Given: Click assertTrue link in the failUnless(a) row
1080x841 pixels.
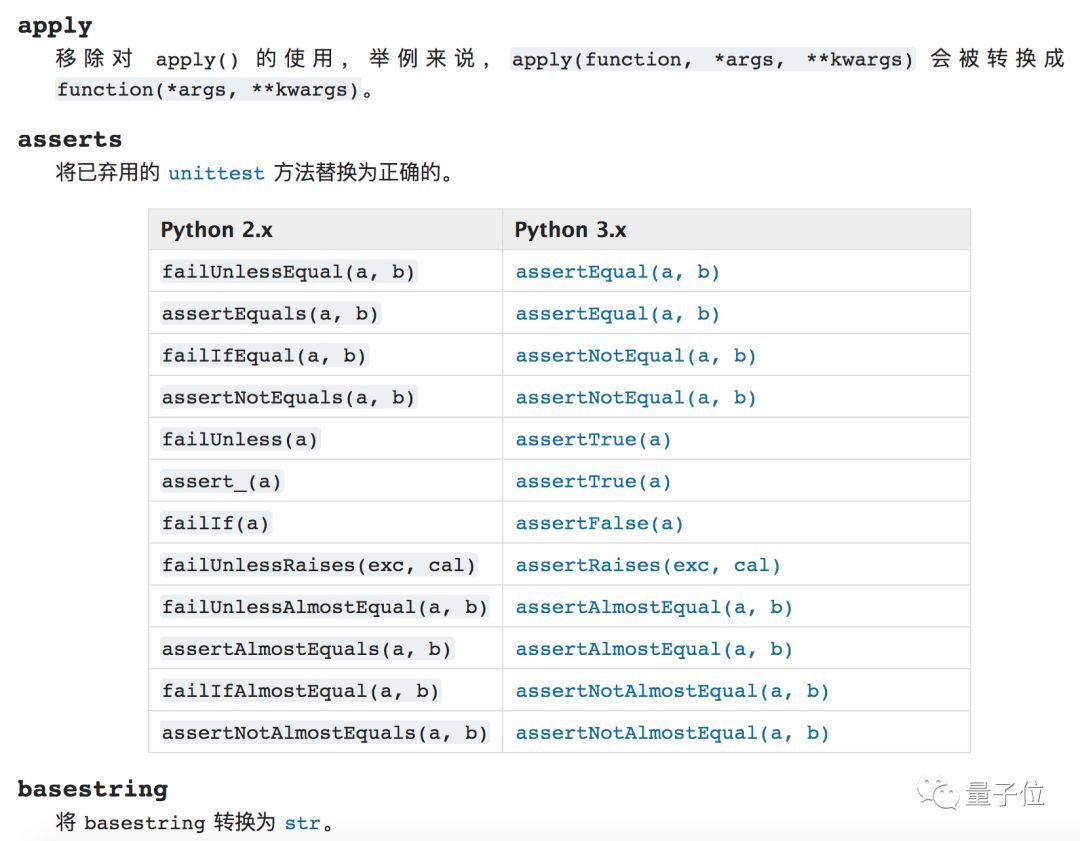Looking at the screenshot, I should (593, 440).
